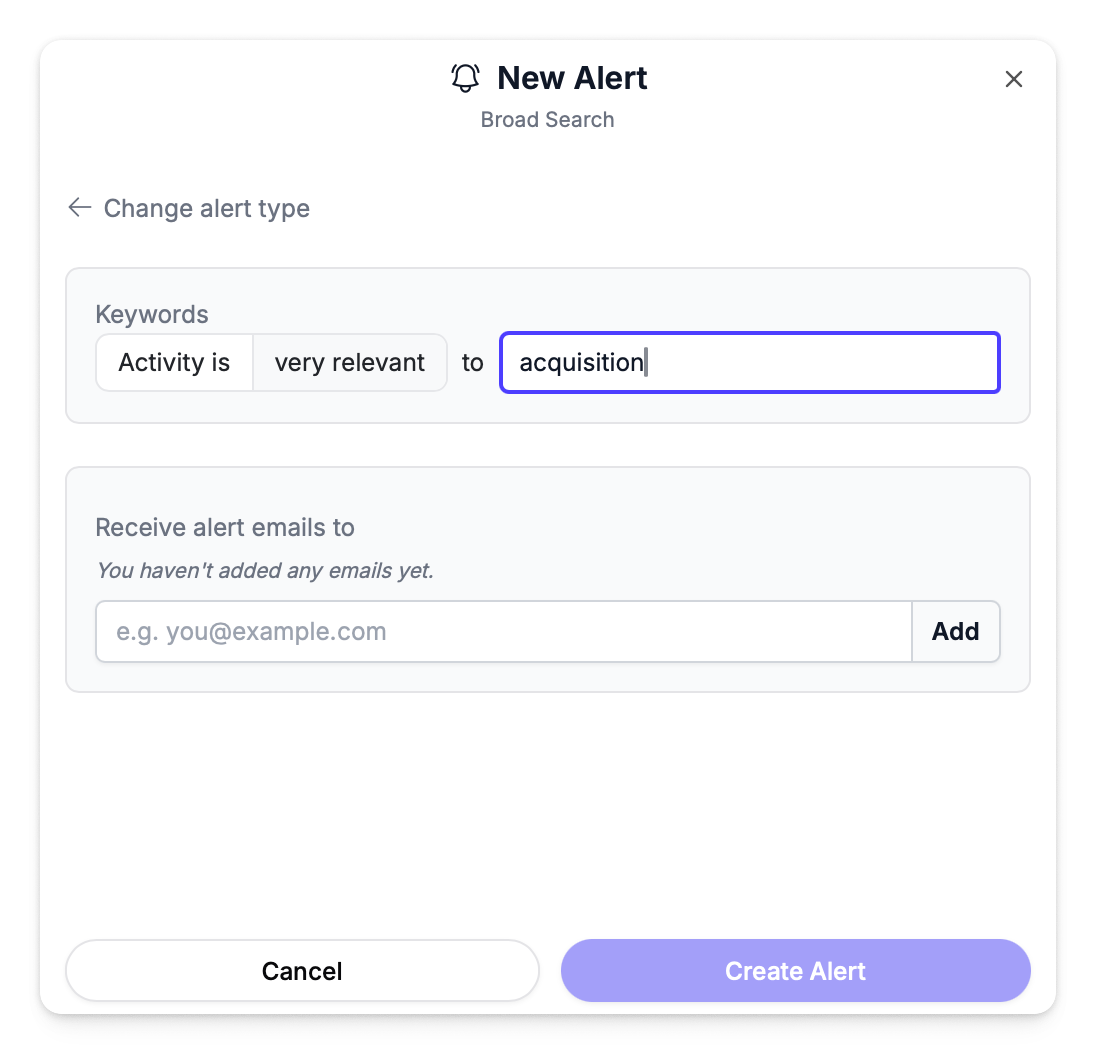The width and height of the screenshot is (1096, 1054).
Task: Focus the keyword field containing acquisition
Action: (x=749, y=362)
